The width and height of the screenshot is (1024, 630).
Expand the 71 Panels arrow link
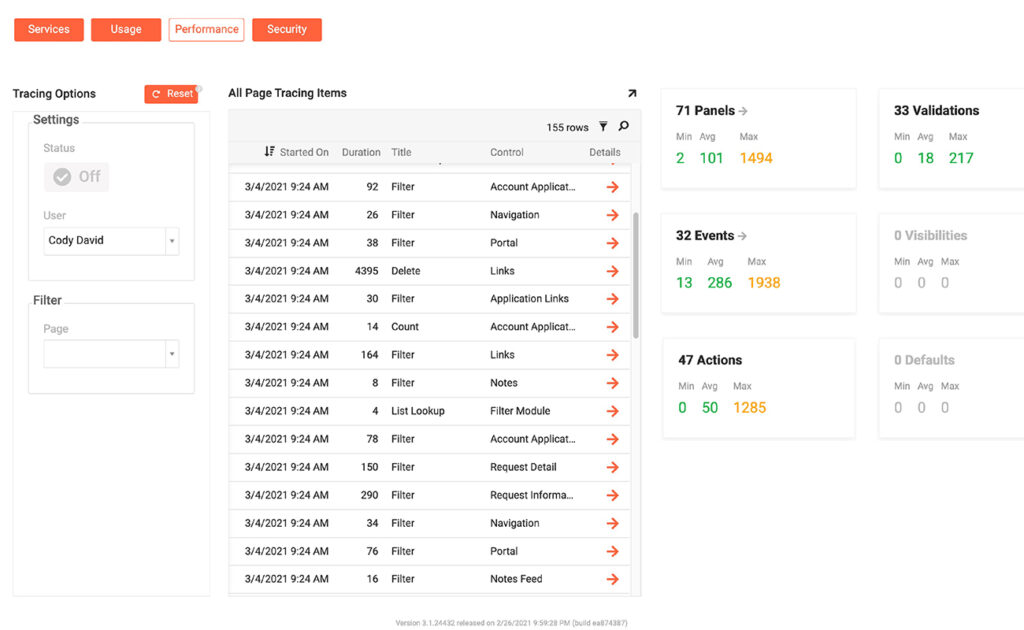[x=743, y=111]
